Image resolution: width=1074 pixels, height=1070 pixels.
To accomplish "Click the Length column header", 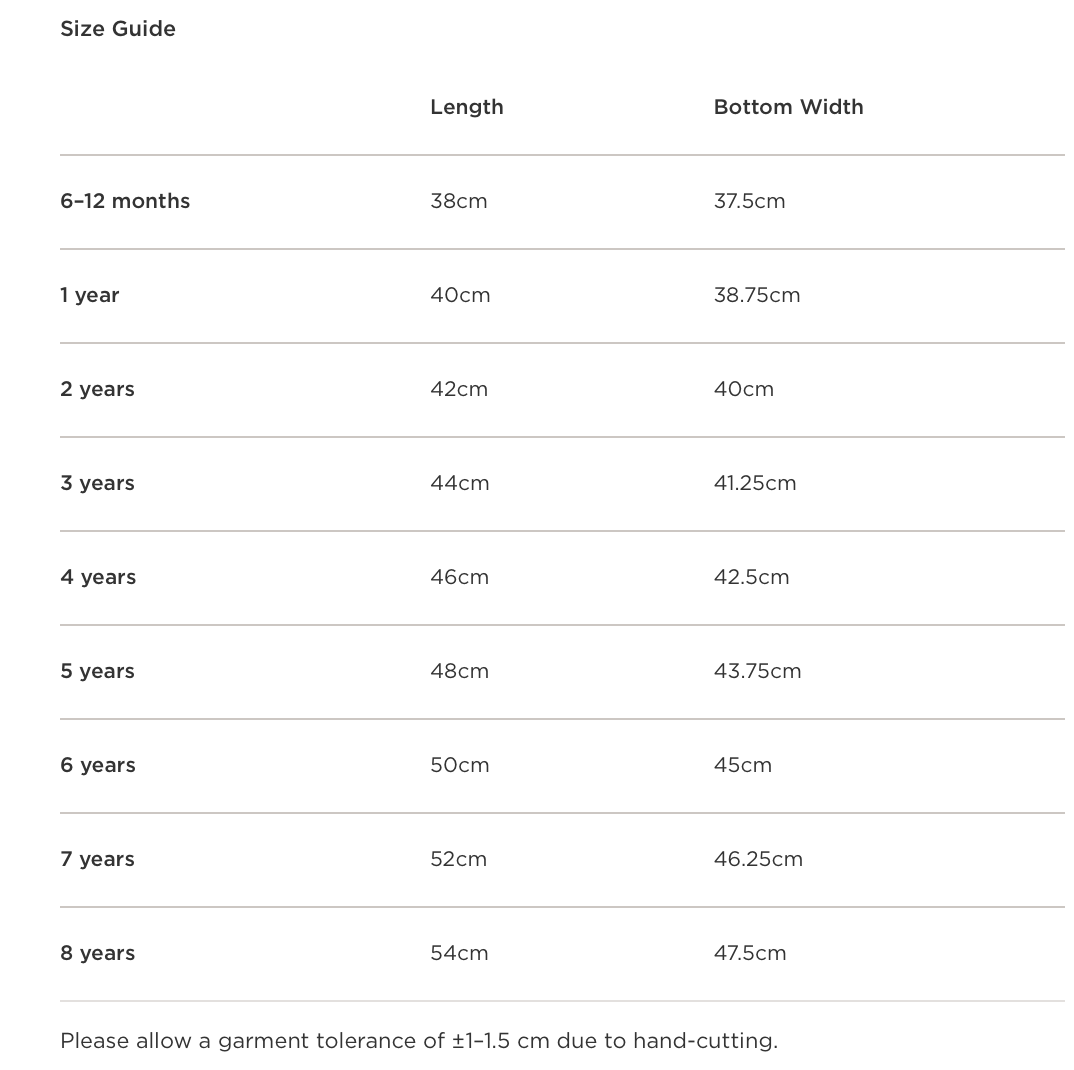I will pyautogui.click(x=466, y=107).
